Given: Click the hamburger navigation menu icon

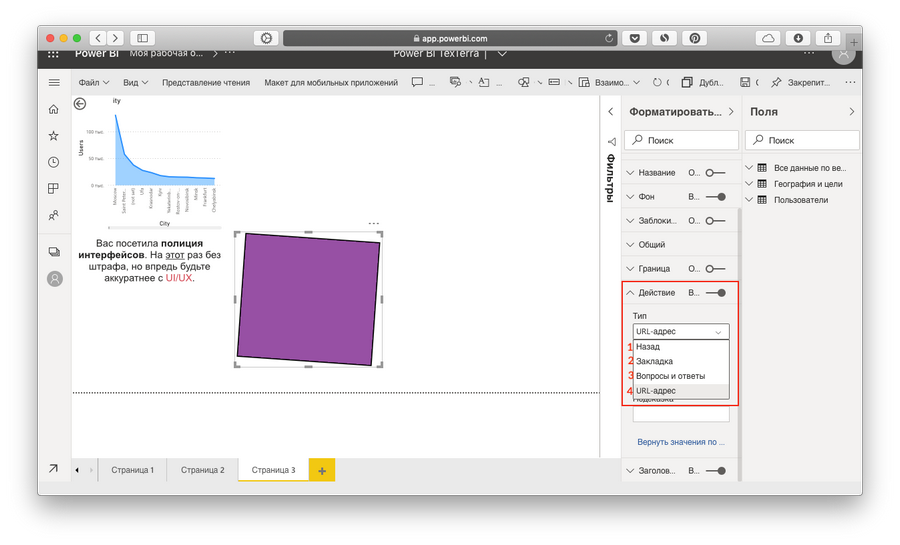Looking at the screenshot, I should (54, 82).
